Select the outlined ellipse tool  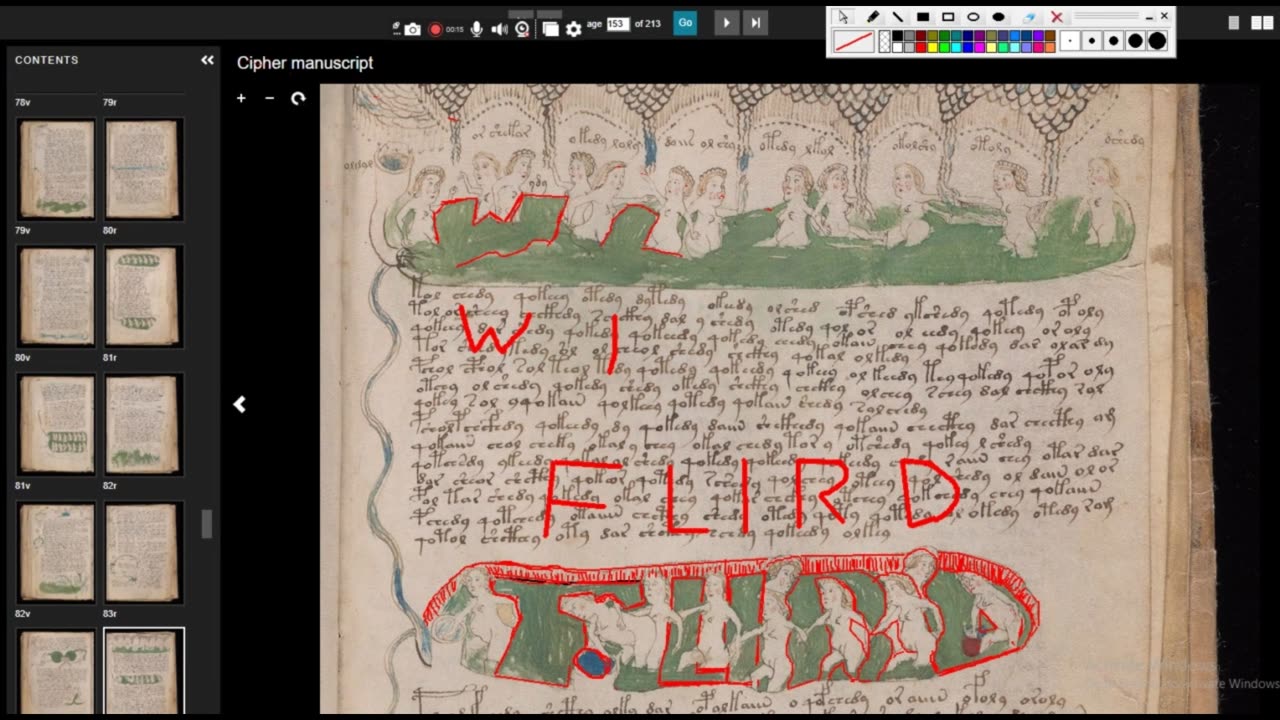click(x=973, y=17)
